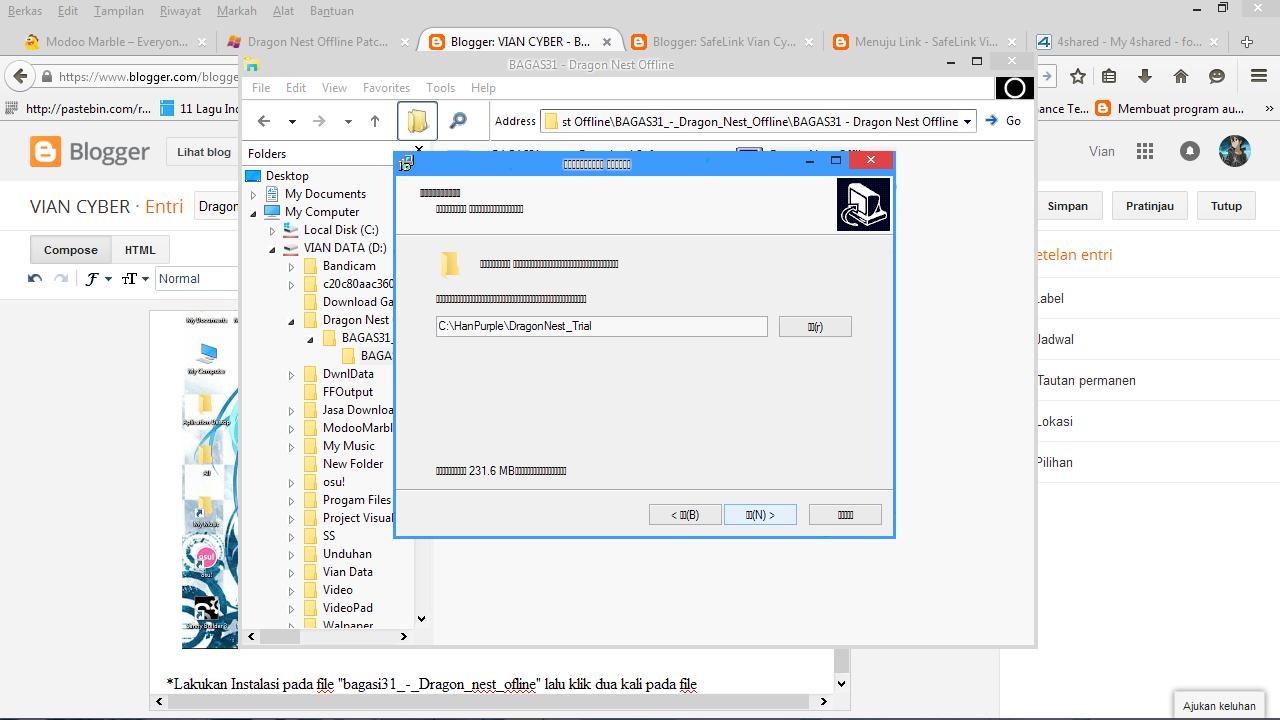Click Blogger logo icon
Screen dimensions: 1280x720
coord(45,152)
